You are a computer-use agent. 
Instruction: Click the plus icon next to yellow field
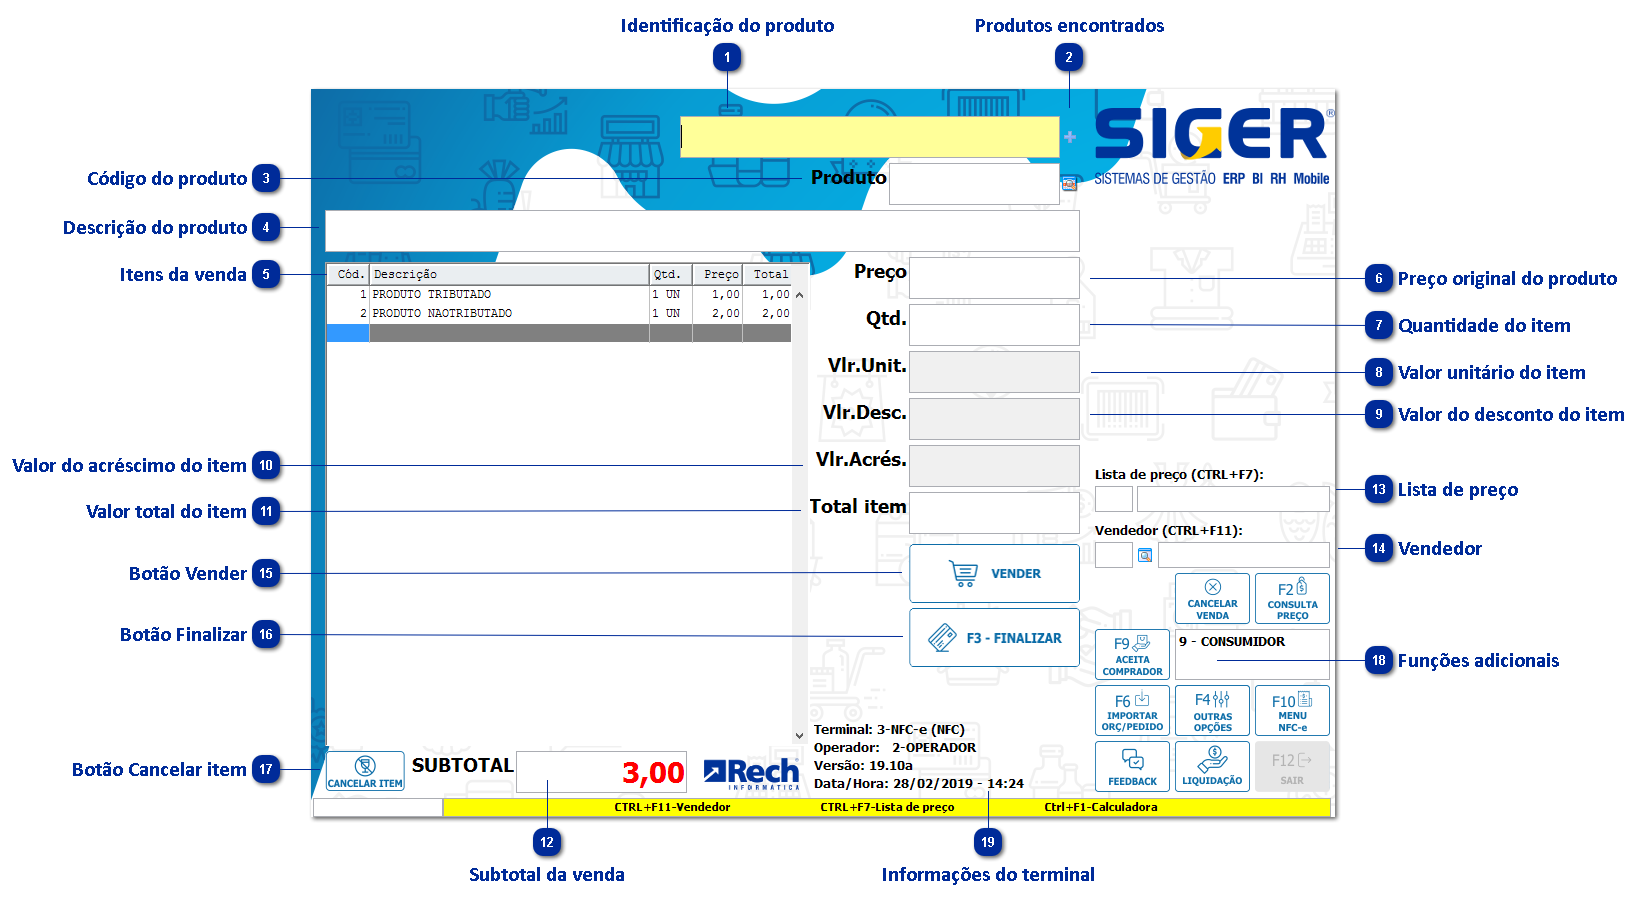(1070, 137)
